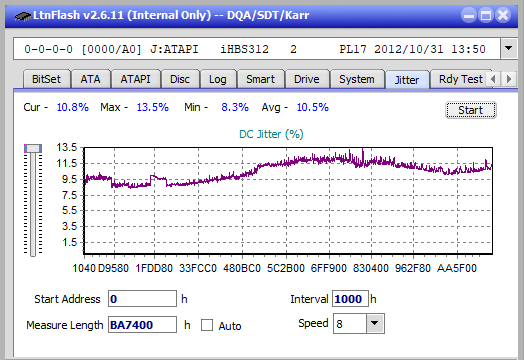Open the ATAPI tab

[x=135, y=79]
